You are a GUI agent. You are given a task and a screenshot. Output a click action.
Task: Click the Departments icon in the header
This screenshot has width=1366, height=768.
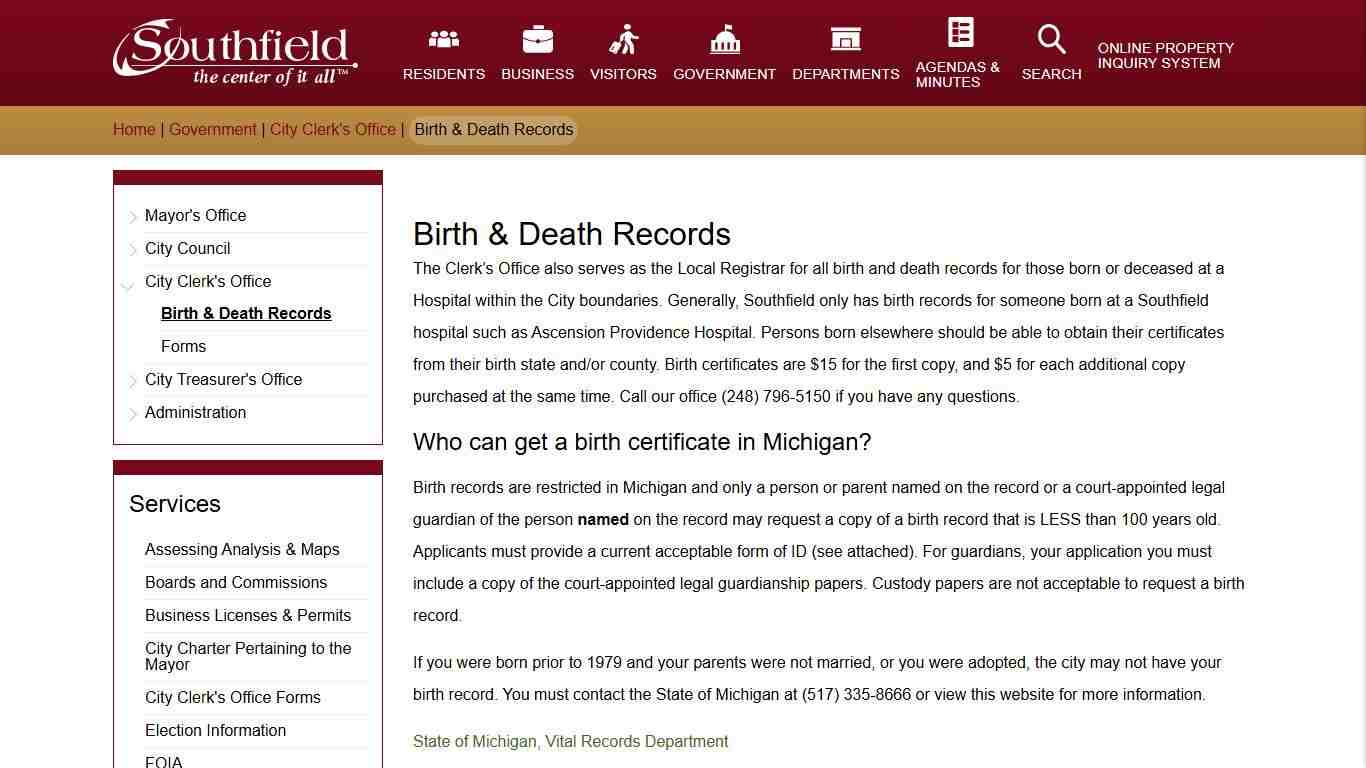(x=845, y=38)
